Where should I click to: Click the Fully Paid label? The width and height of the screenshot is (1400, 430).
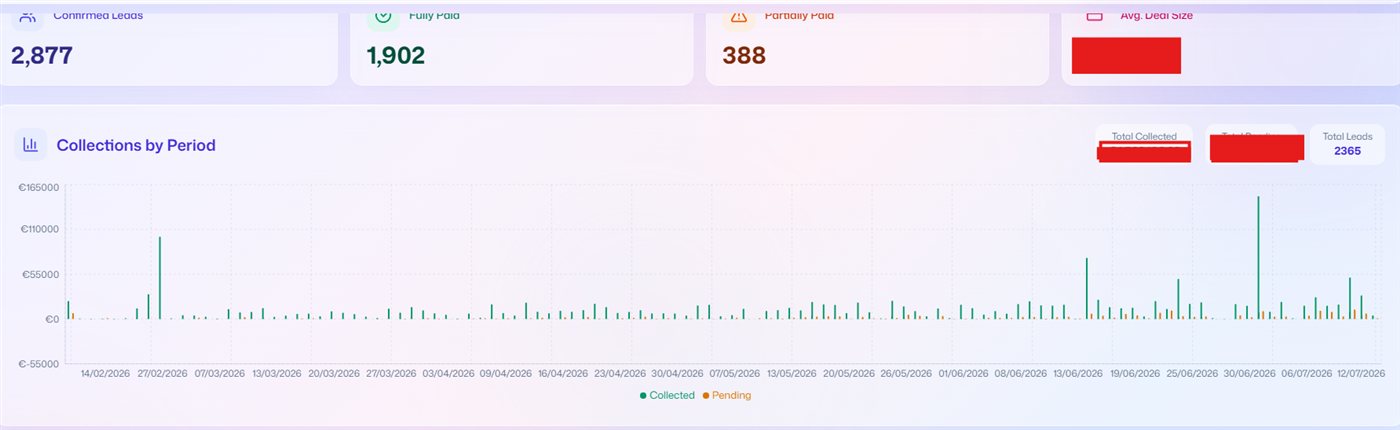(434, 15)
